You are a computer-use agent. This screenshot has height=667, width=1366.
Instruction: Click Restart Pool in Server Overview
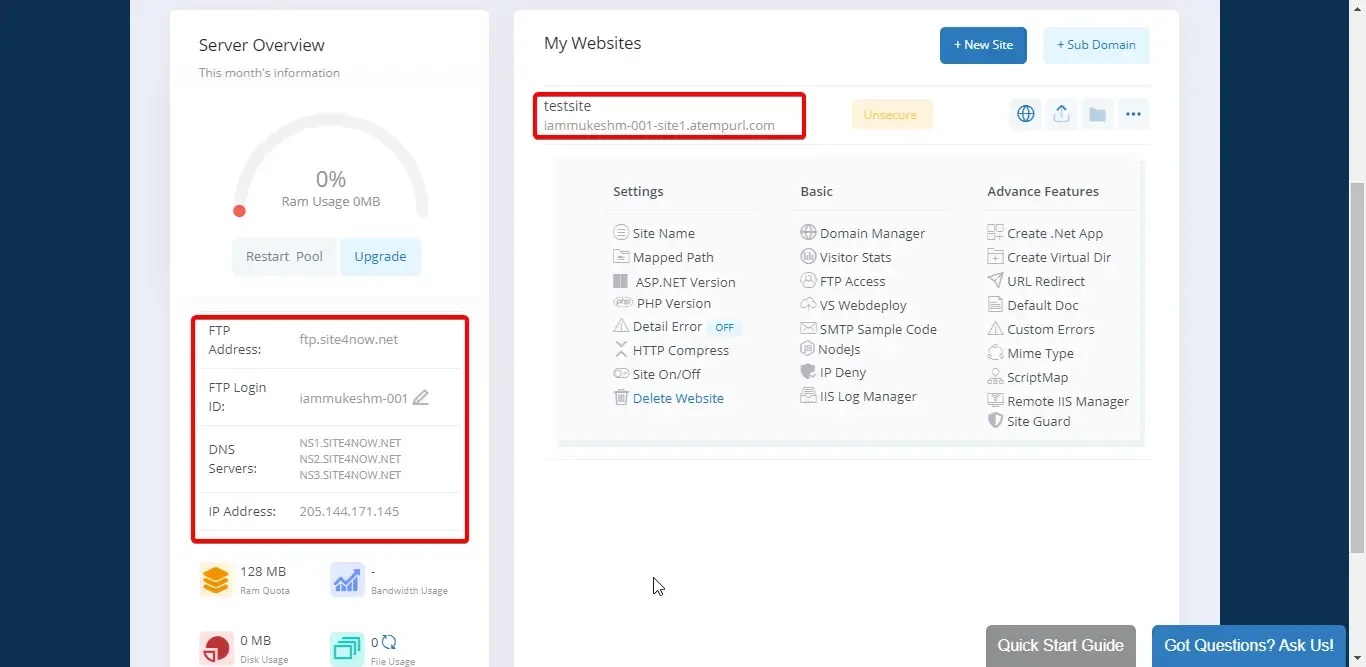(284, 257)
